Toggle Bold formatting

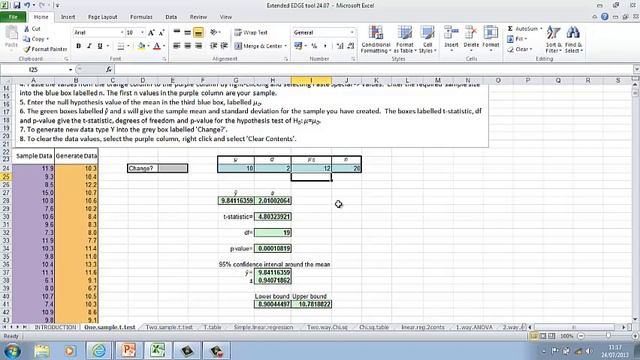pos(78,46)
